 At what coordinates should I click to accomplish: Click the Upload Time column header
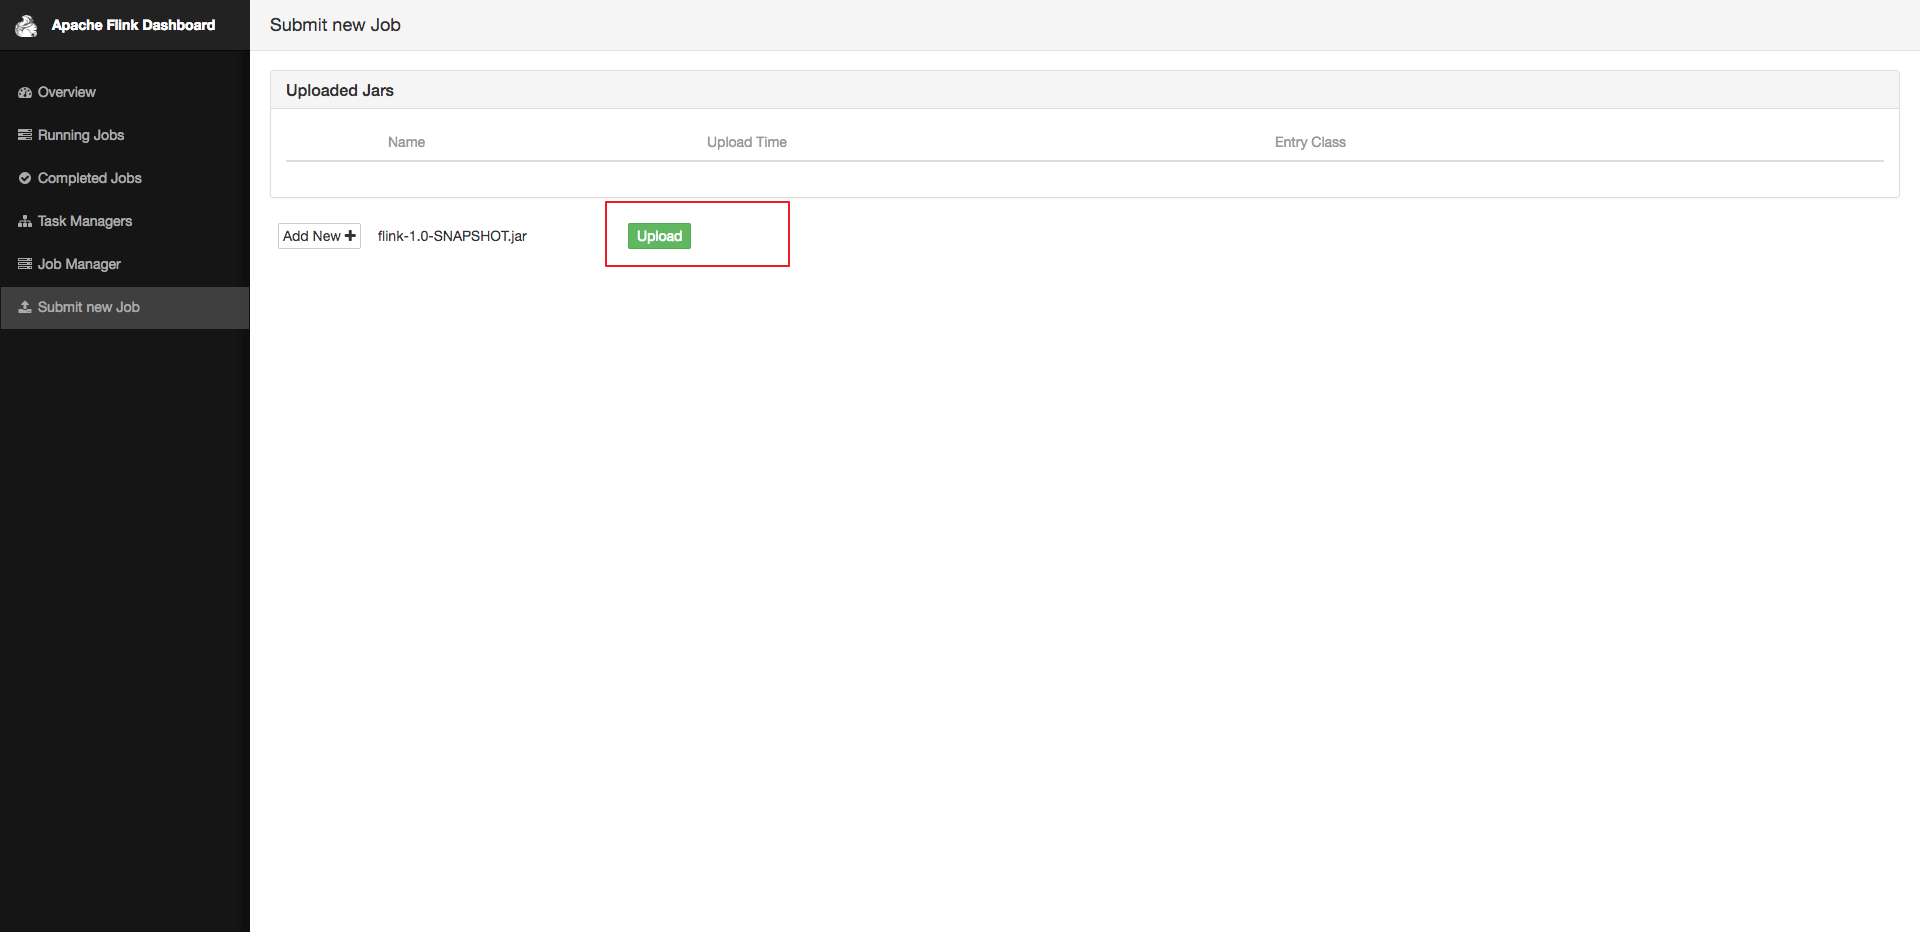pyautogui.click(x=746, y=142)
